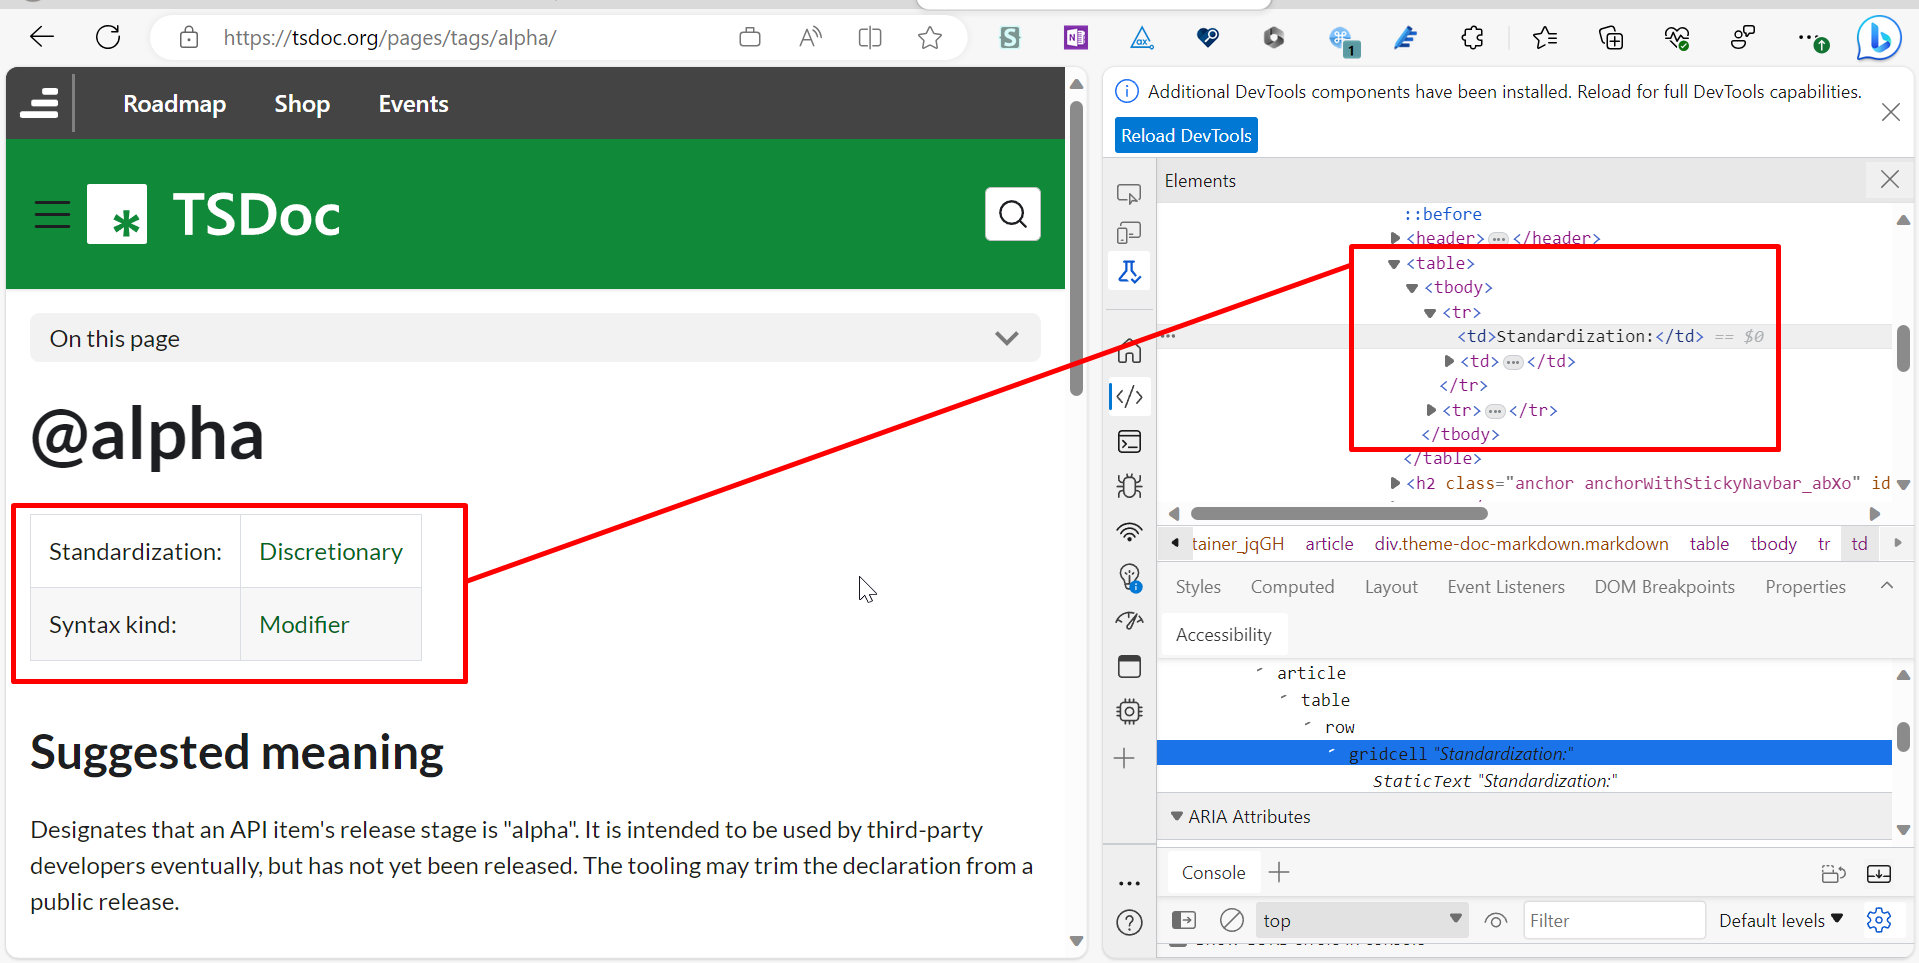This screenshot has width=1919, height=963.
Task: Open the Application panel window icon
Action: coord(1129,666)
